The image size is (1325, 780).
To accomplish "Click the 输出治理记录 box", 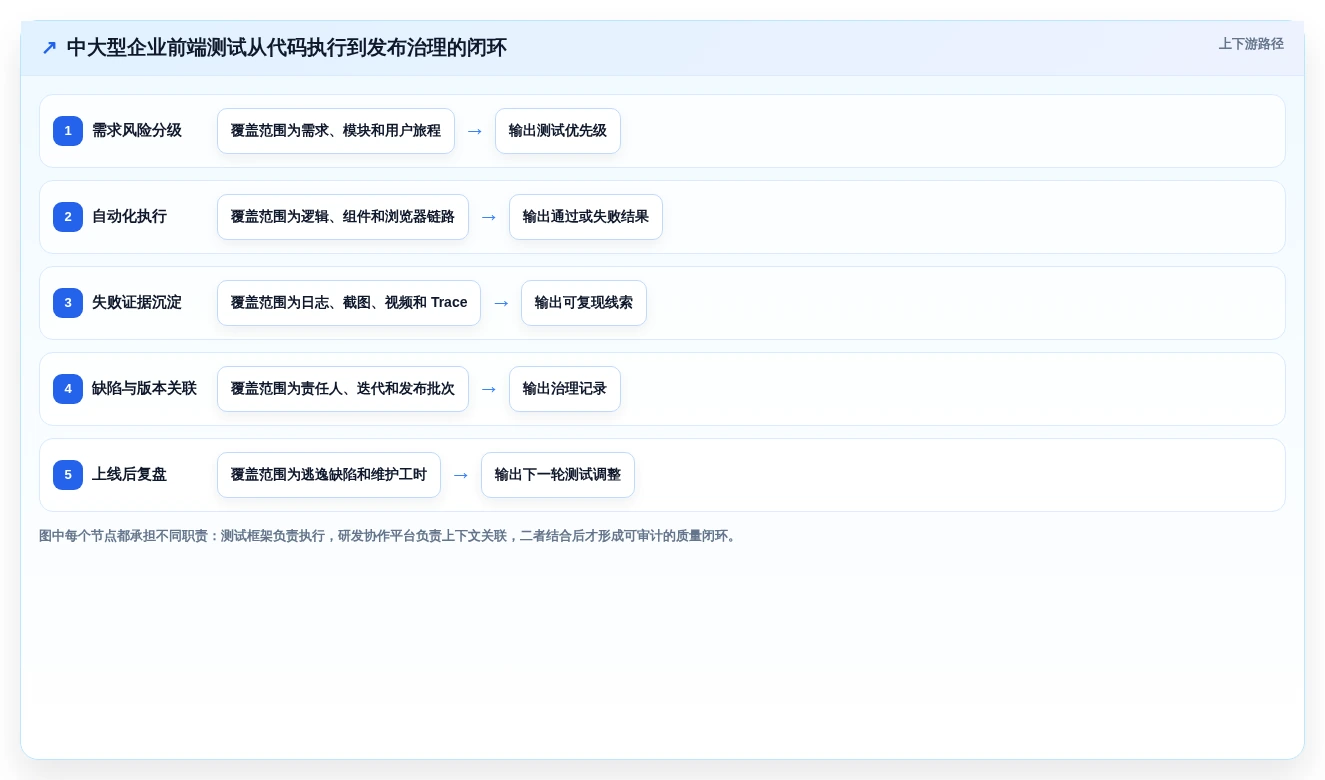I will (x=565, y=389).
